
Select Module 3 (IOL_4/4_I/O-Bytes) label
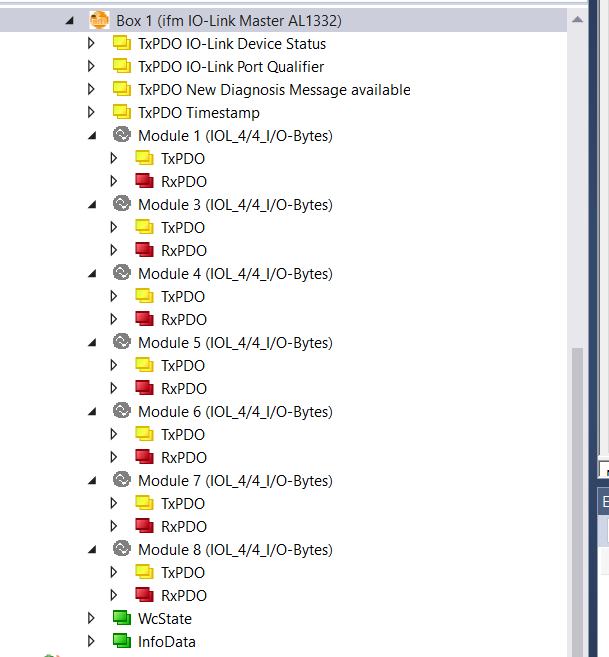click(236, 205)
